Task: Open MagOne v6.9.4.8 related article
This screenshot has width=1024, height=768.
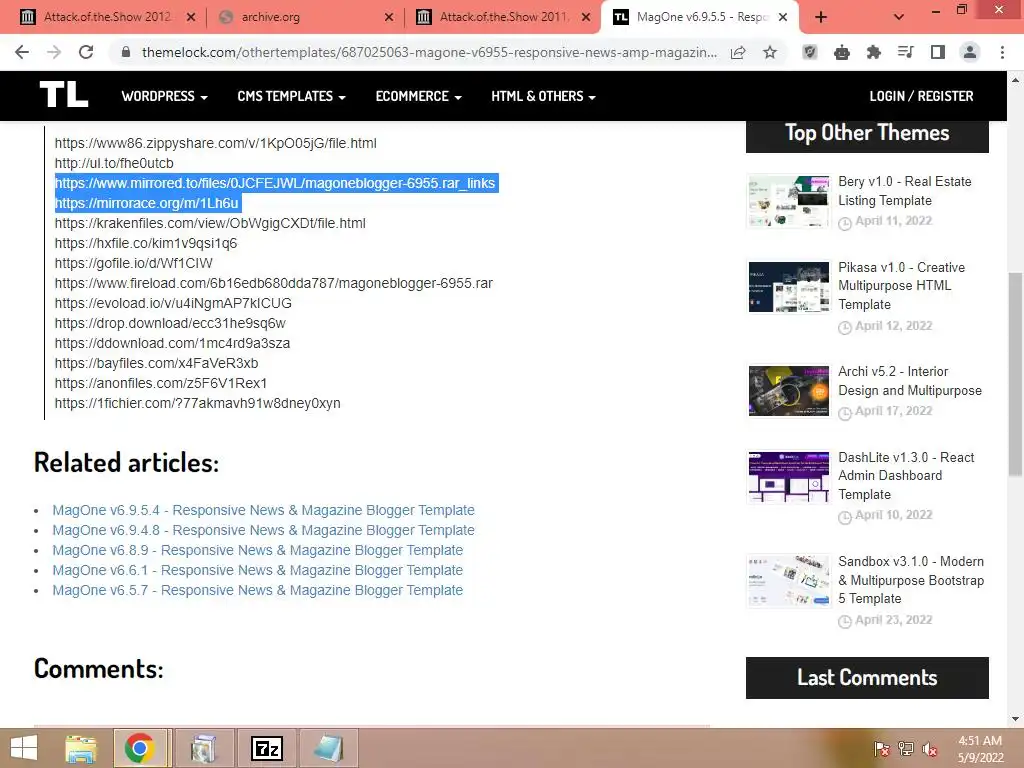Action: (263, 530)
